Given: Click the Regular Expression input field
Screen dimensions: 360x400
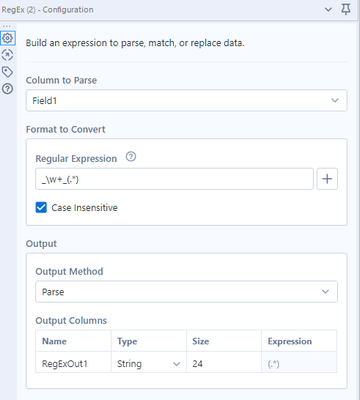Looking at the screenshot, I should tap(174, 179).
